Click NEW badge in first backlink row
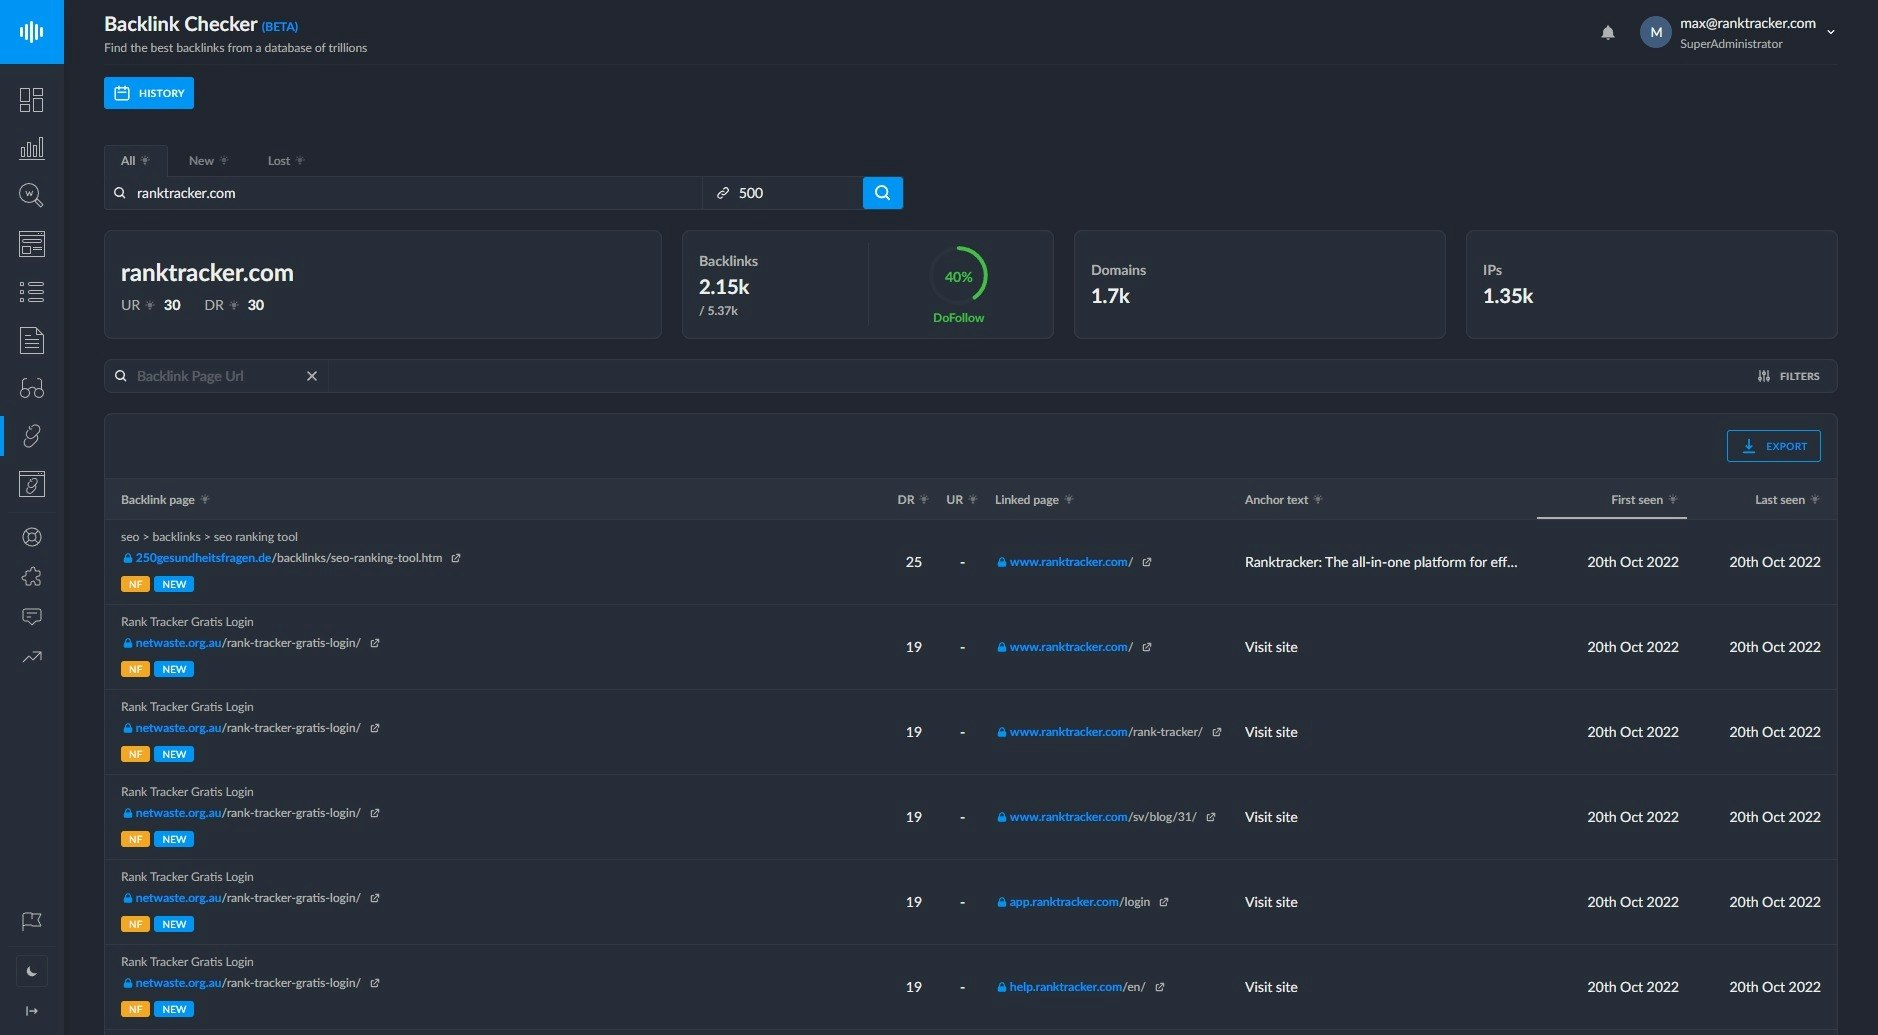This screenshot has height=1035, width=1878. coord(174,584)
